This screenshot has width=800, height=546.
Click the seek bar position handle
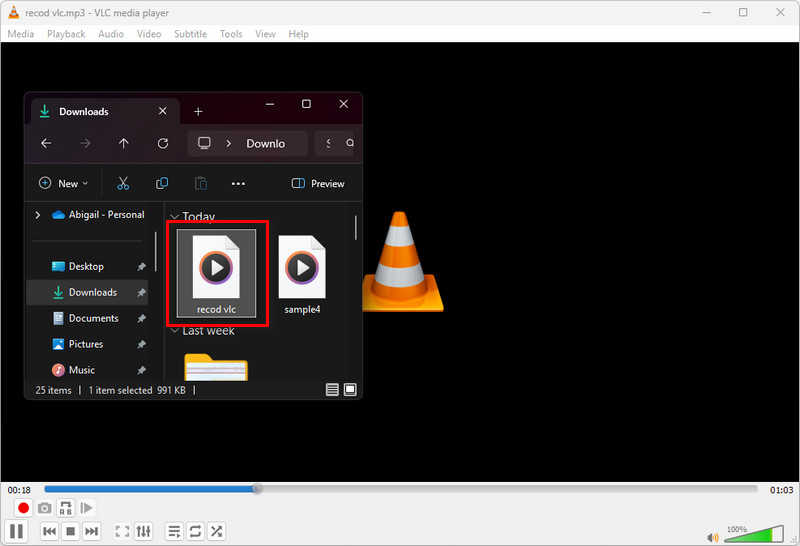pos(257,489)
